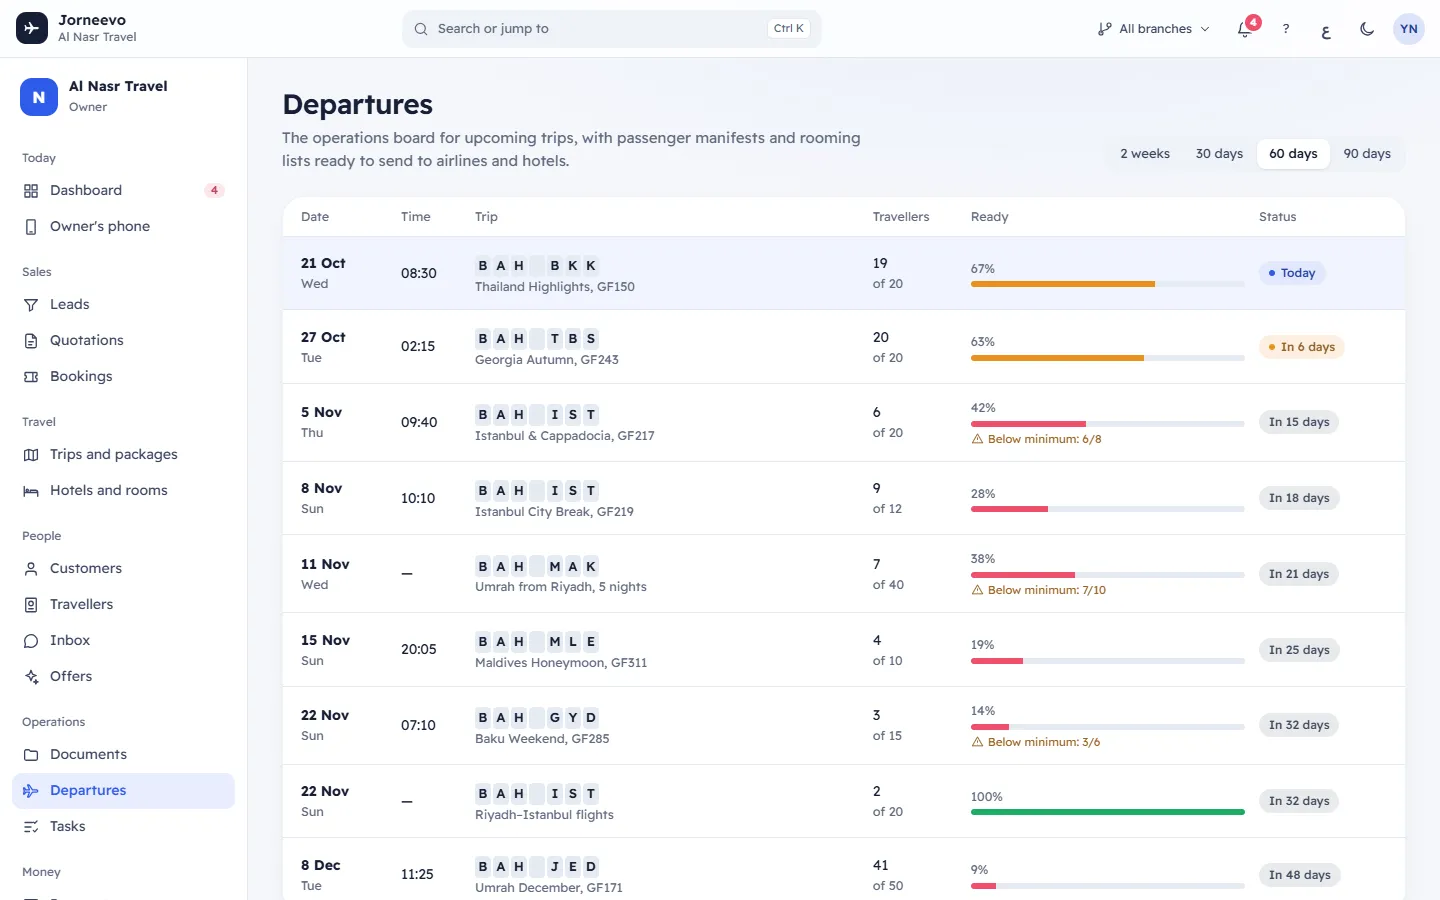Open the YN user avatar menu
The width and height of the screenshot is (1440, 900).
tap(1409, 29)
